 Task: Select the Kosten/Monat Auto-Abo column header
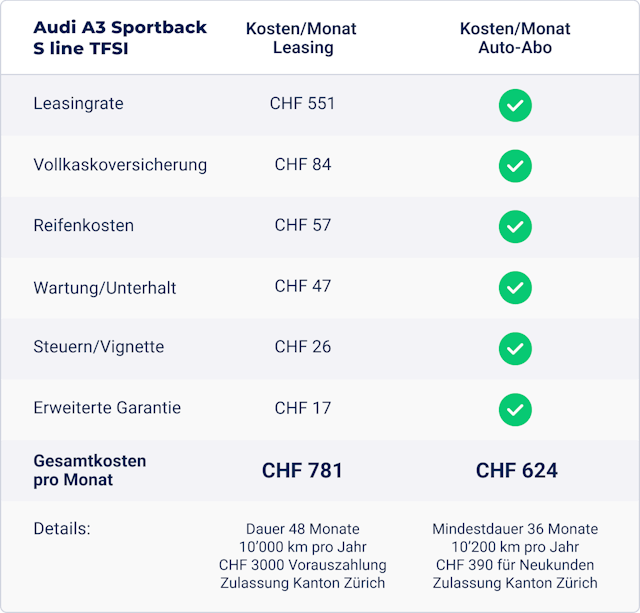pyautogui.click(x=515, y=38)
